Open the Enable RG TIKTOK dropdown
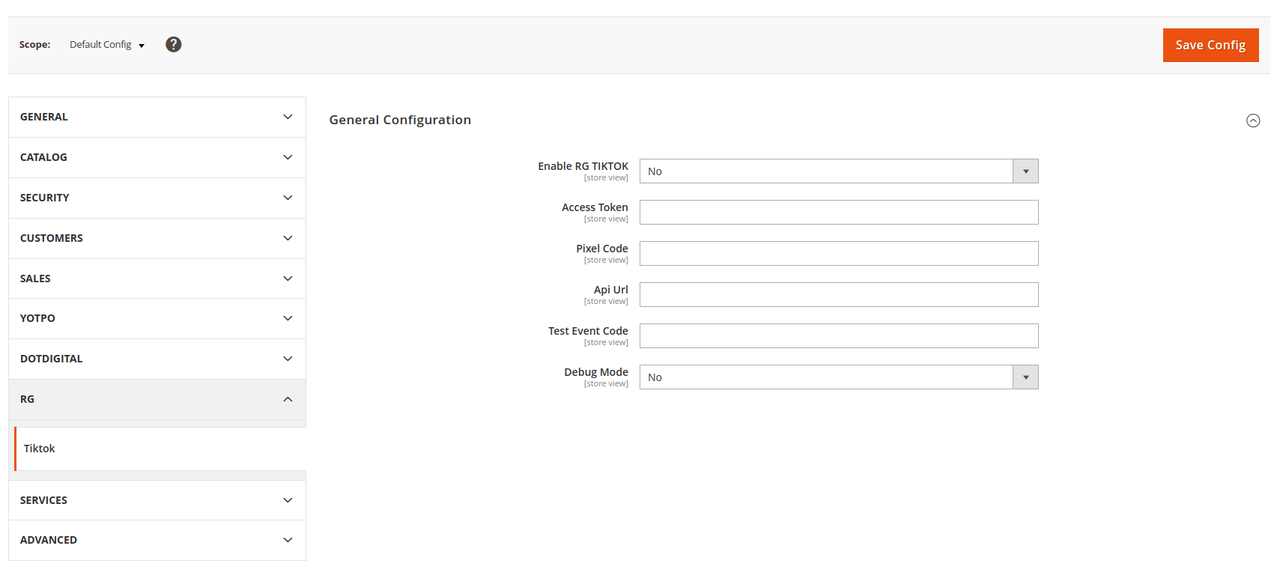1280x578 pixels. click(839, 171)
